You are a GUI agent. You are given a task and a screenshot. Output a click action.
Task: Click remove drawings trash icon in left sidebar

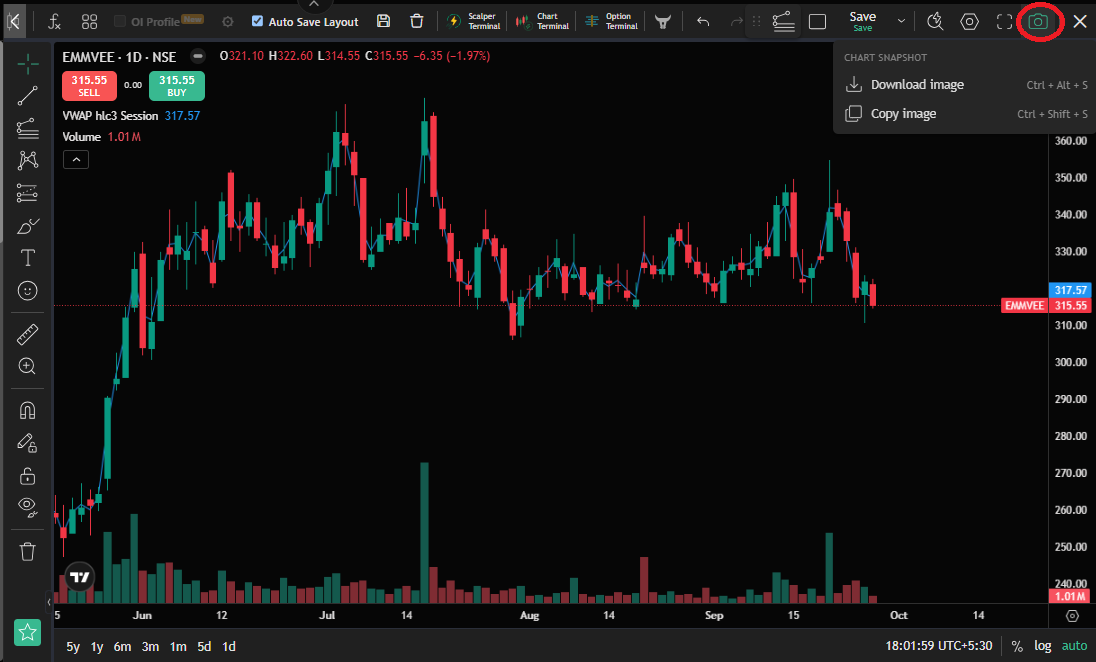pos(27,552)
